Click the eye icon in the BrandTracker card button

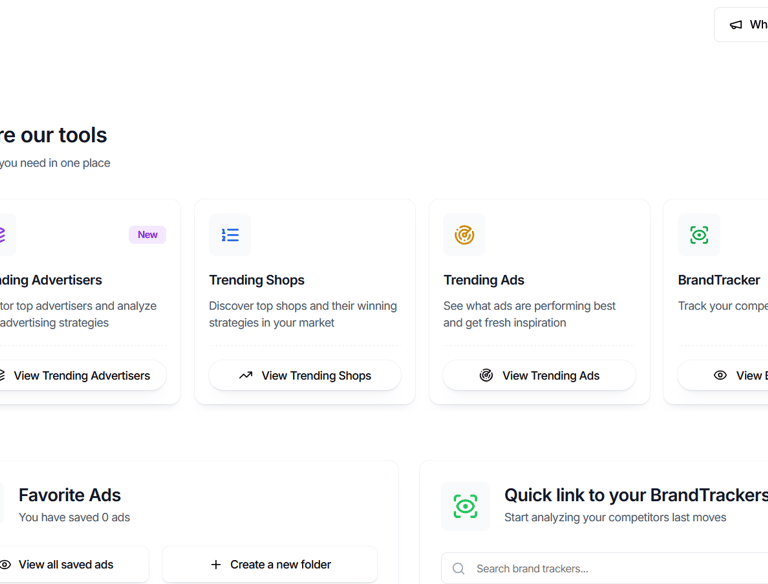(720, 376)
